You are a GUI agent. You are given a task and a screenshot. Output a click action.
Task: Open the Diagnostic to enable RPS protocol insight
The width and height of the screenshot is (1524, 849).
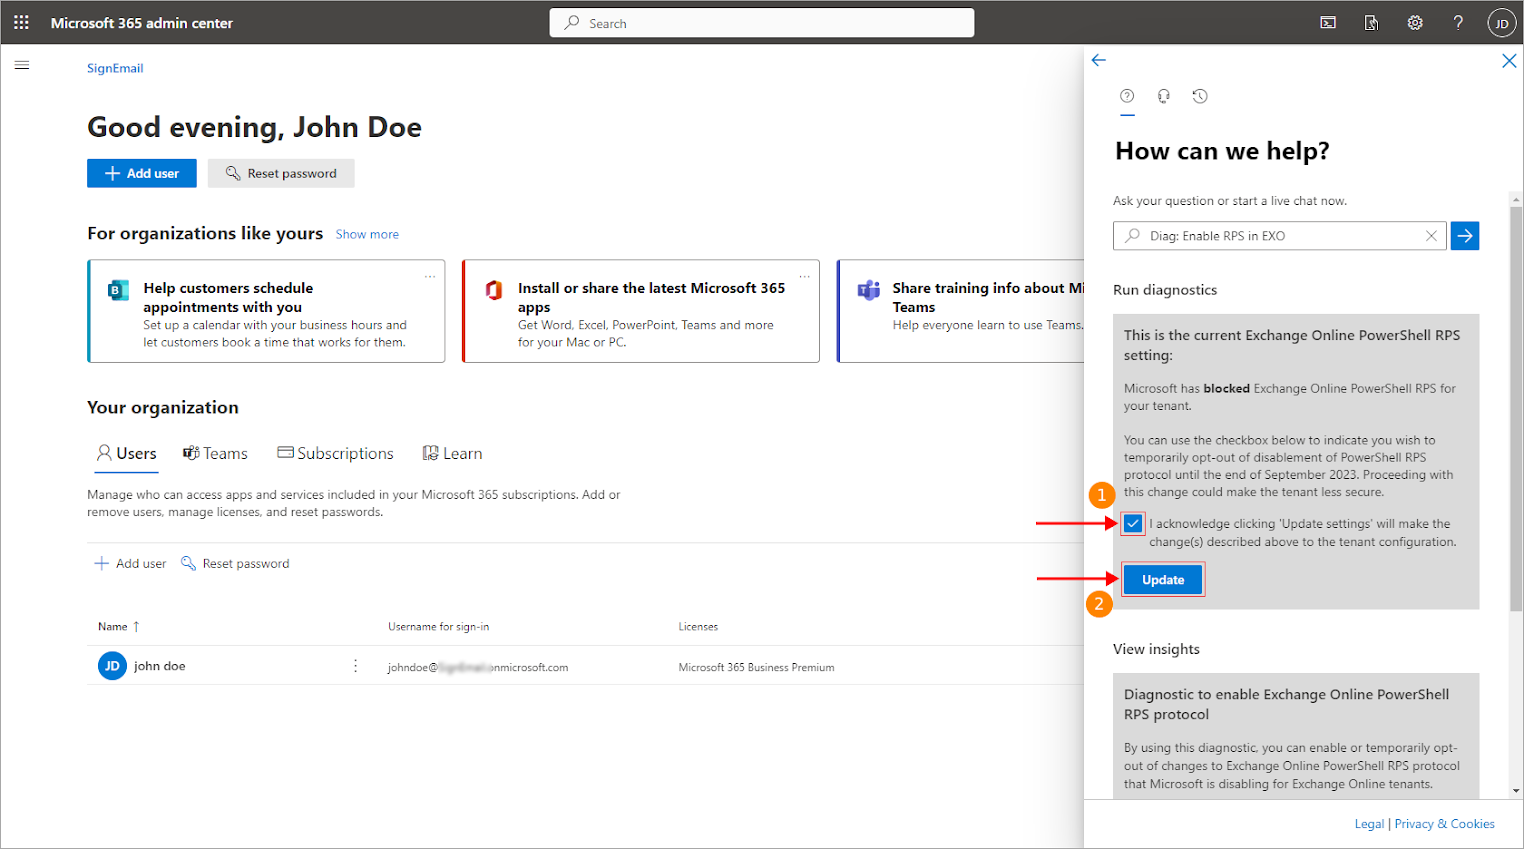[1296, 737]
